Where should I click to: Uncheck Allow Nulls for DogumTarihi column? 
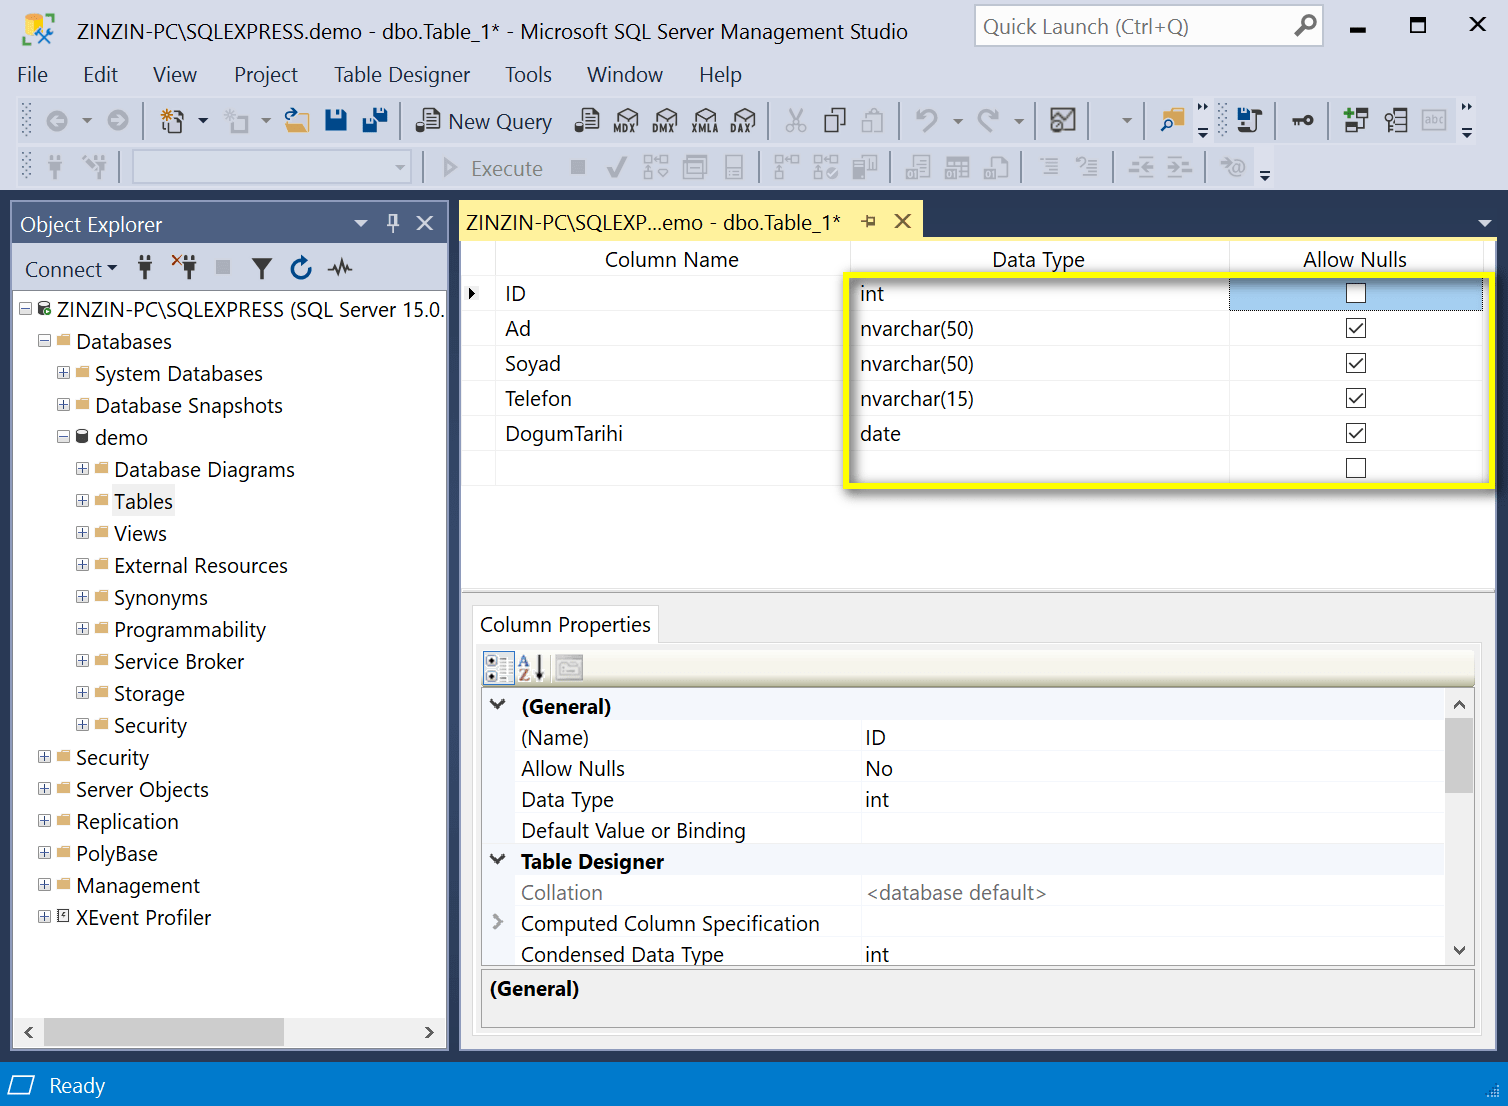click(1356, 433)
